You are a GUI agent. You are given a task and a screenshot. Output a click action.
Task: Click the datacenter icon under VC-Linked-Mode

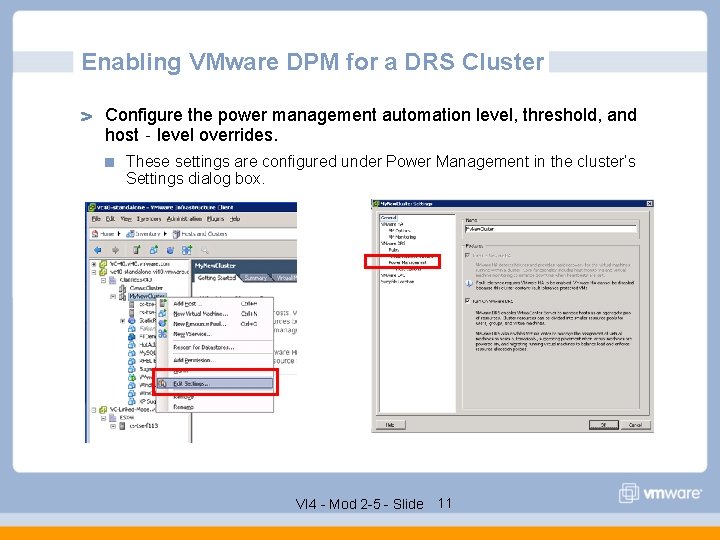click(112, 418)
